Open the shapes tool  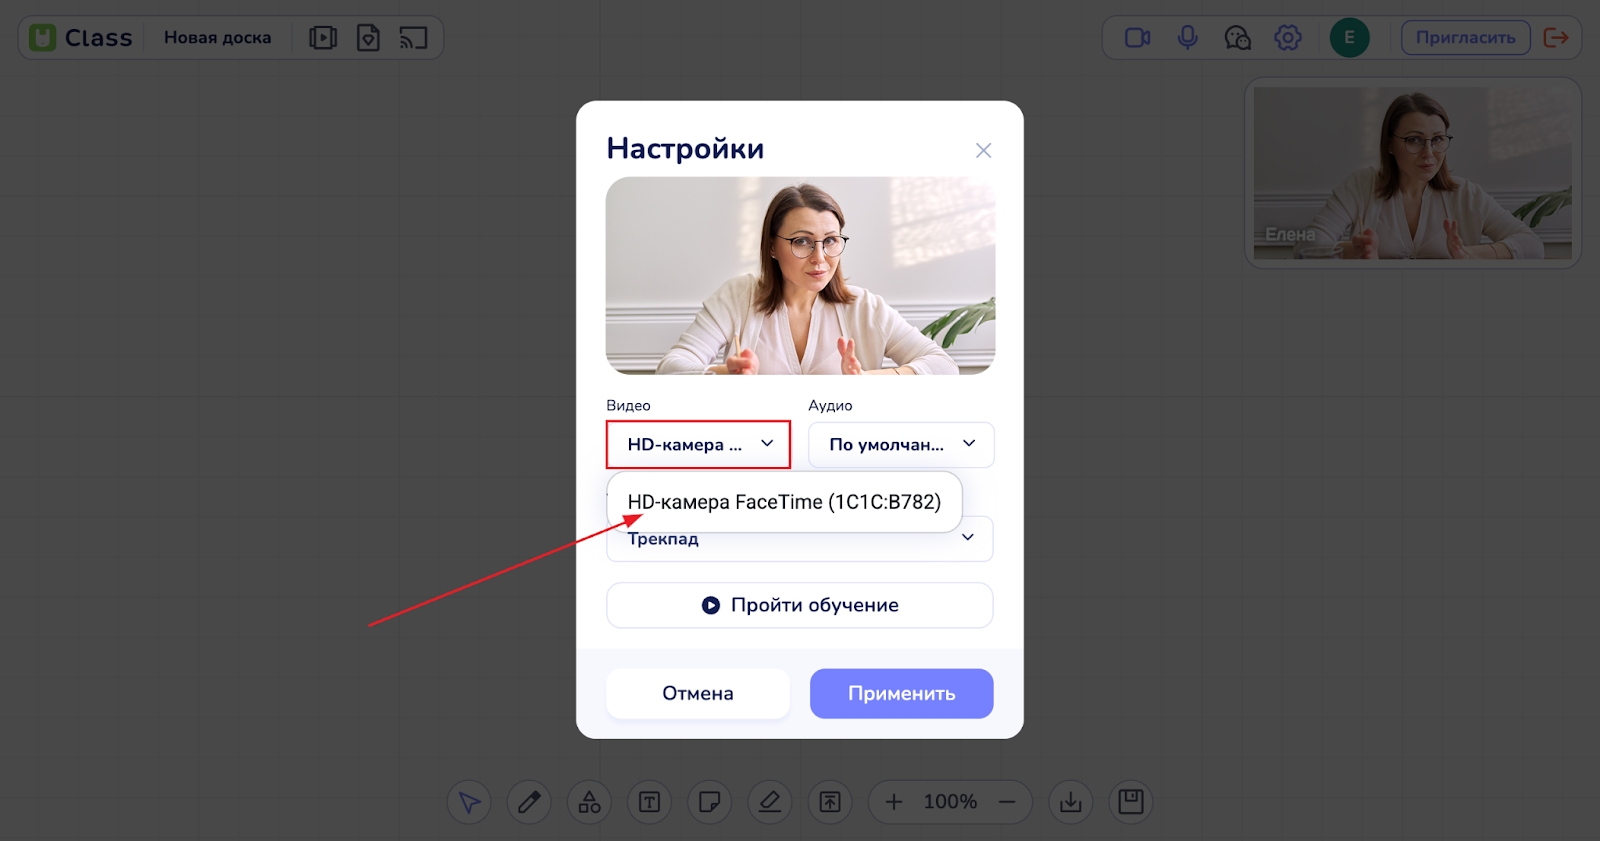(x=589, y=802)
